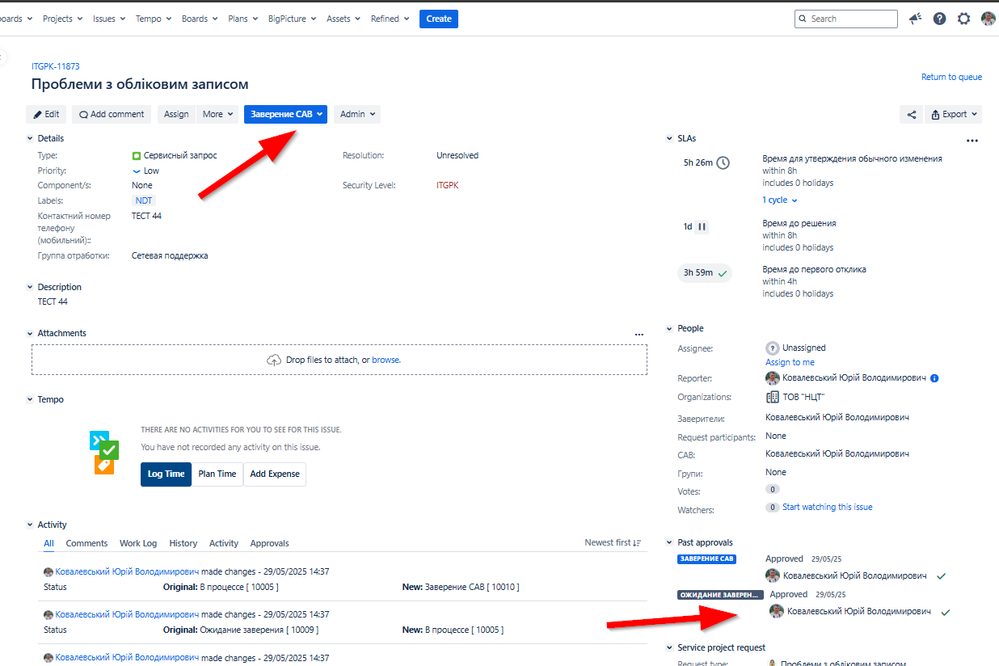The width and height of the screenshot is (999, 666).
Task: Switch to the Comments tab
Action: [87, 544]
